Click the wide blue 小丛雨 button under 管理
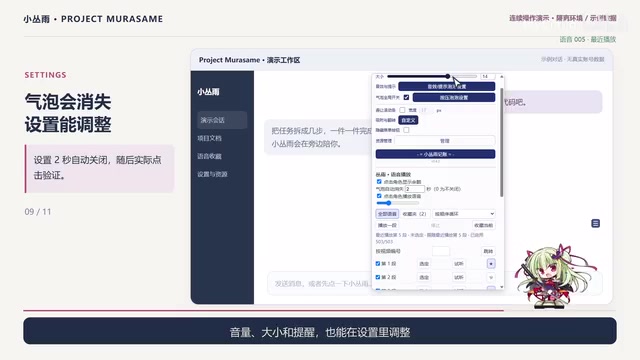 pos(435,154)
